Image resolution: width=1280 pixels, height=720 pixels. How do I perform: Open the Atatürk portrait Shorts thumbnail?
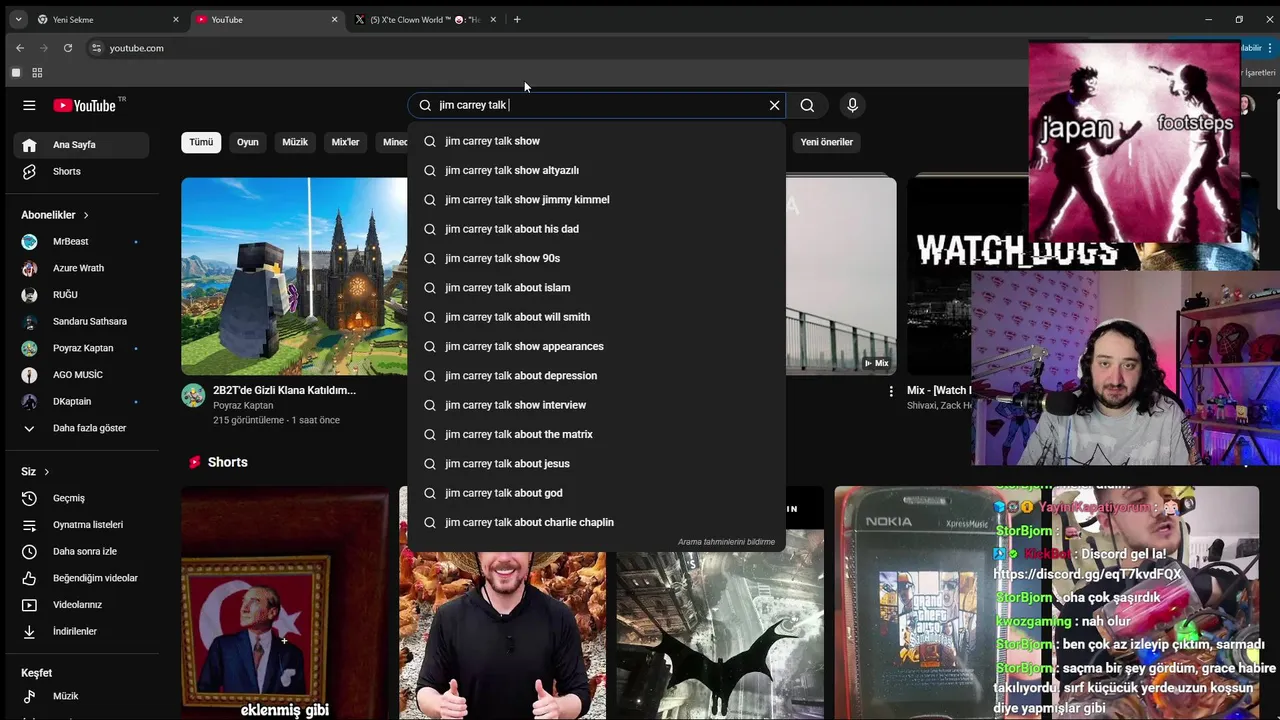point(285,603)
